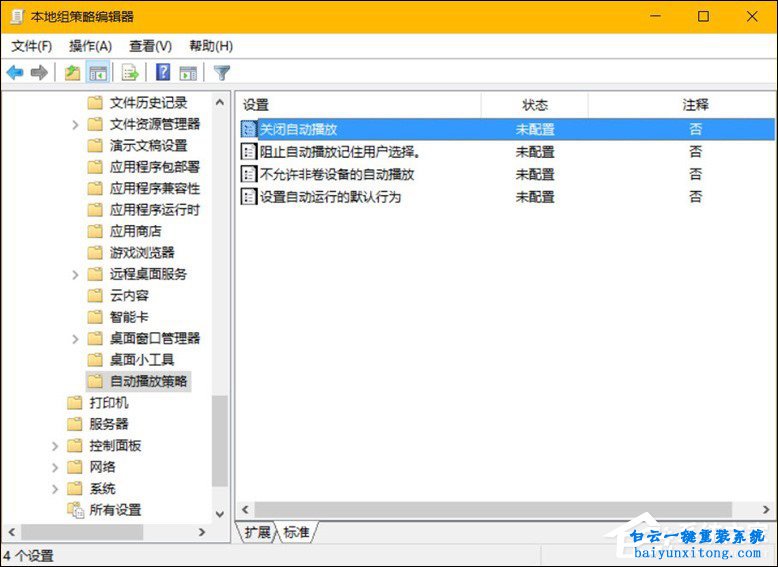Click the settings list scroll-right arrow
The width and height of the screenshot is (778, 567).
point(766,509)
